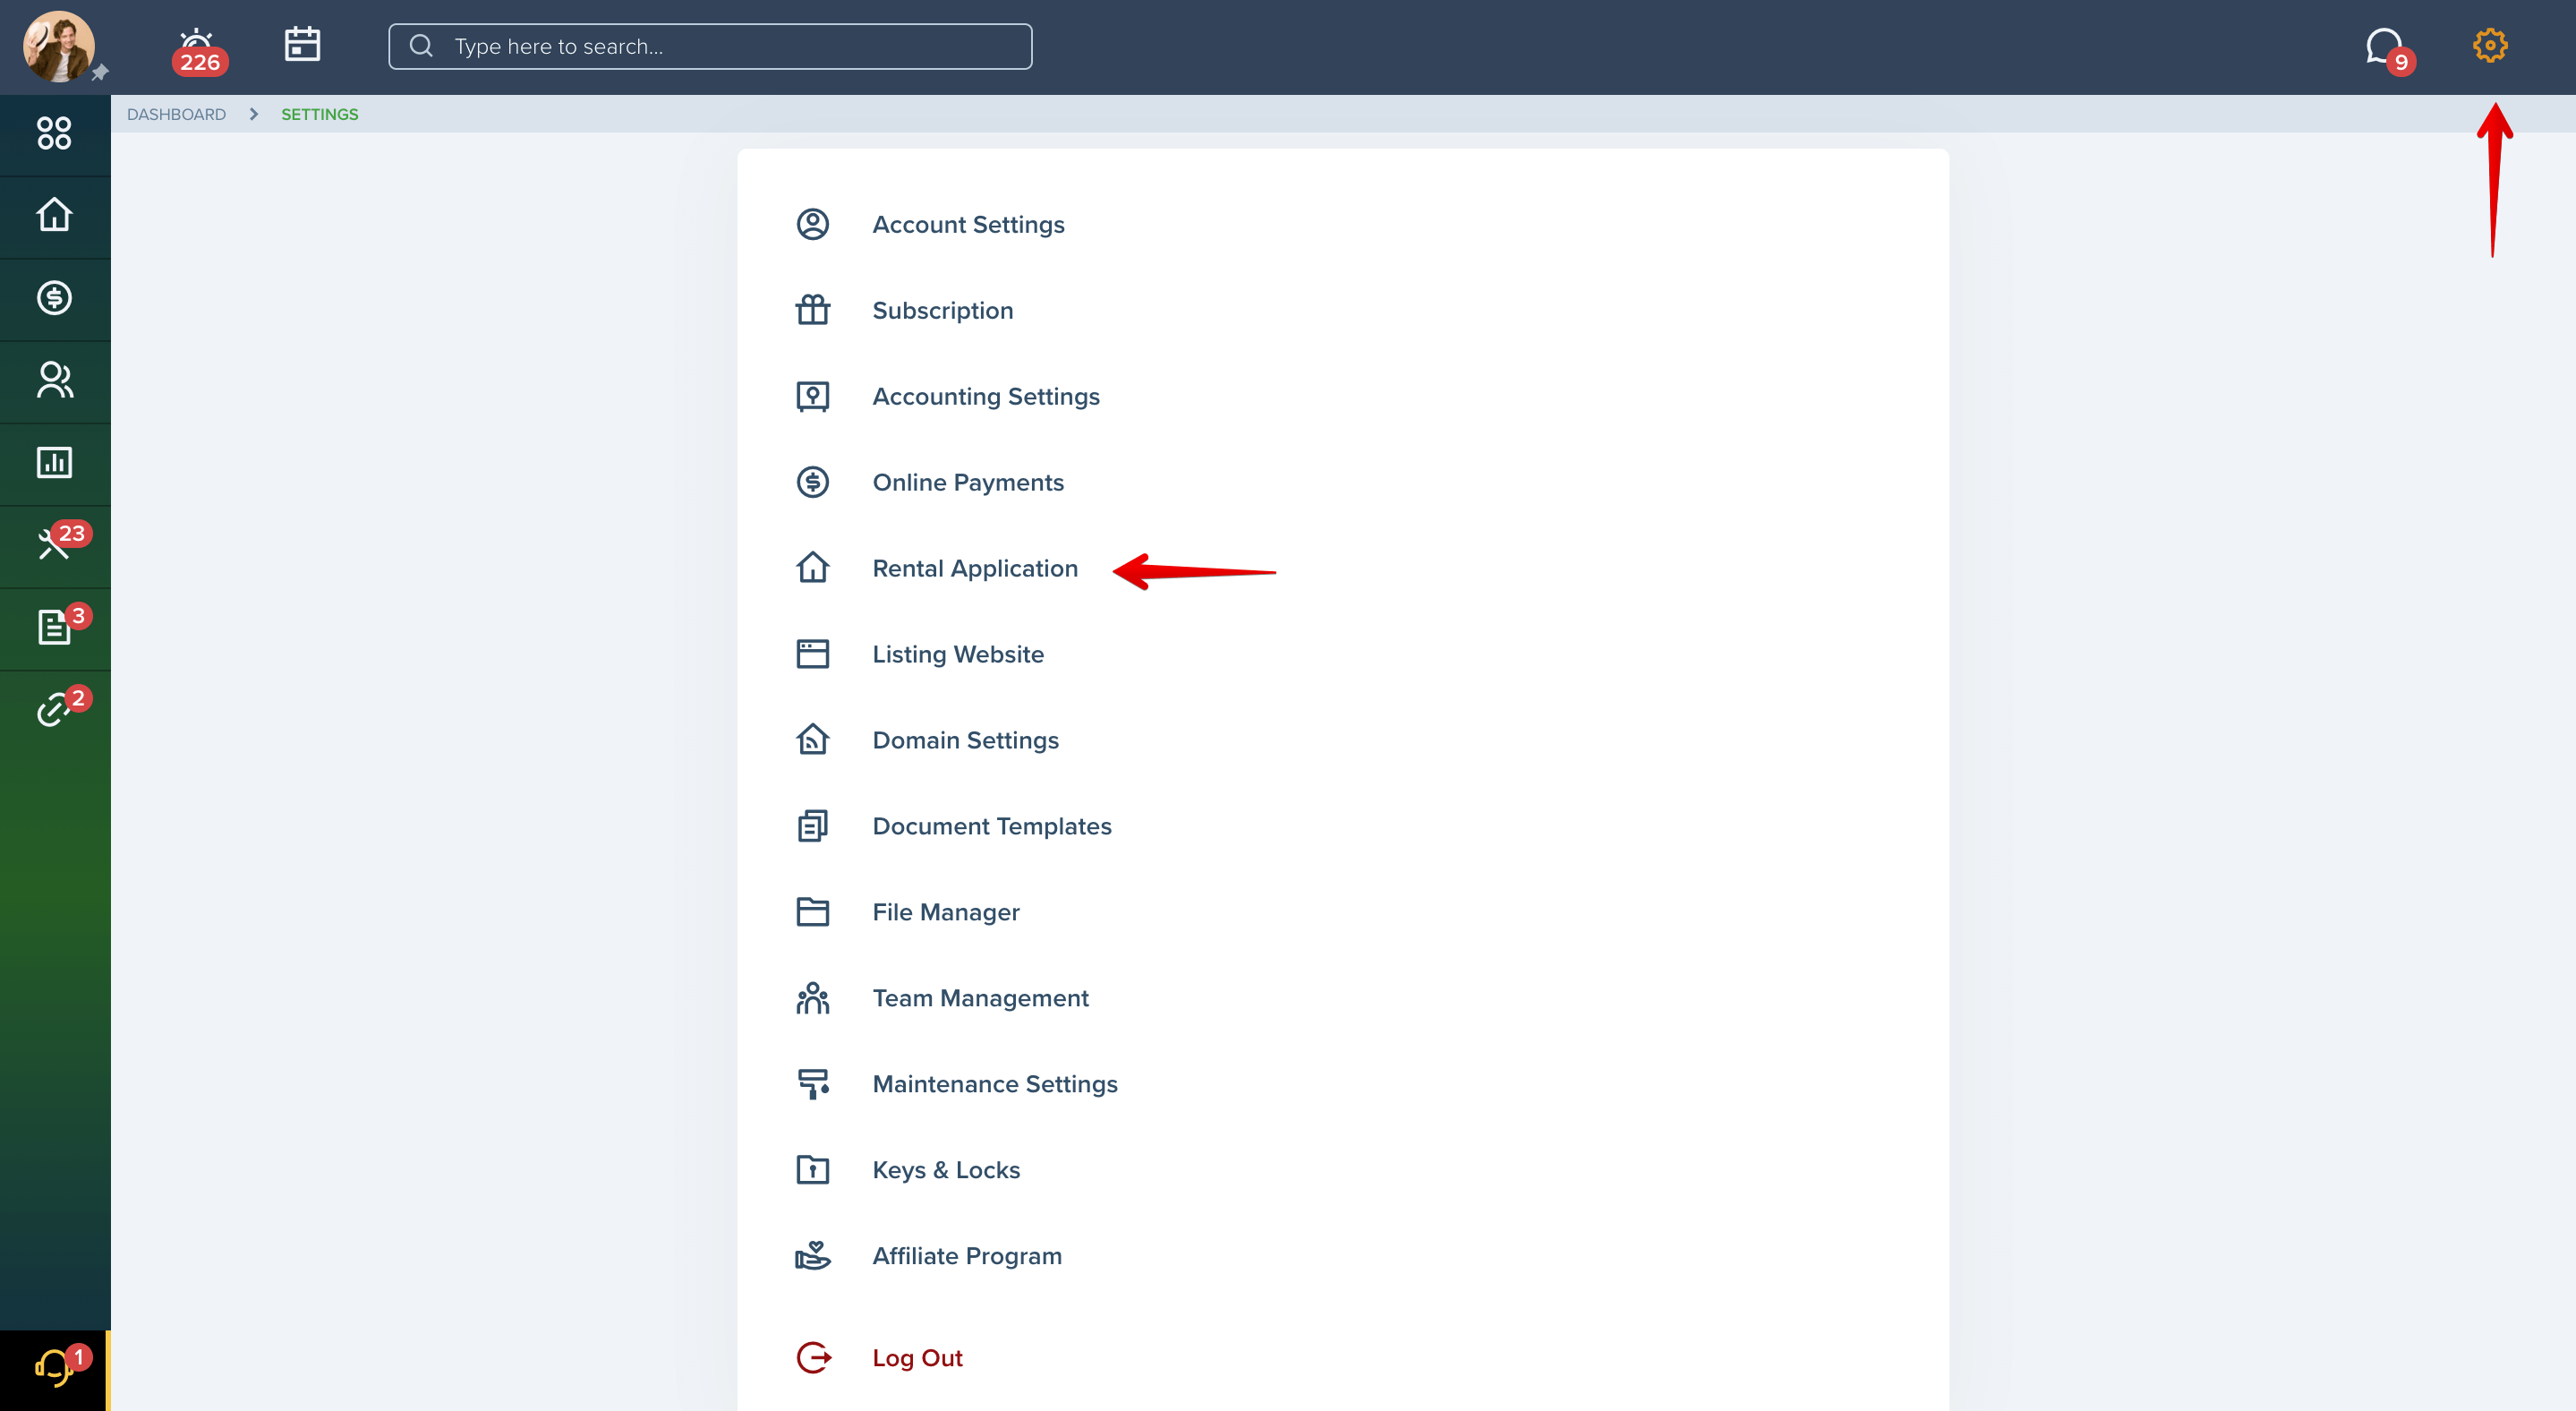This screenshot has height=1411, width=2576.
Task: Click the Account Settings person icon
Action: pos(812,224)
